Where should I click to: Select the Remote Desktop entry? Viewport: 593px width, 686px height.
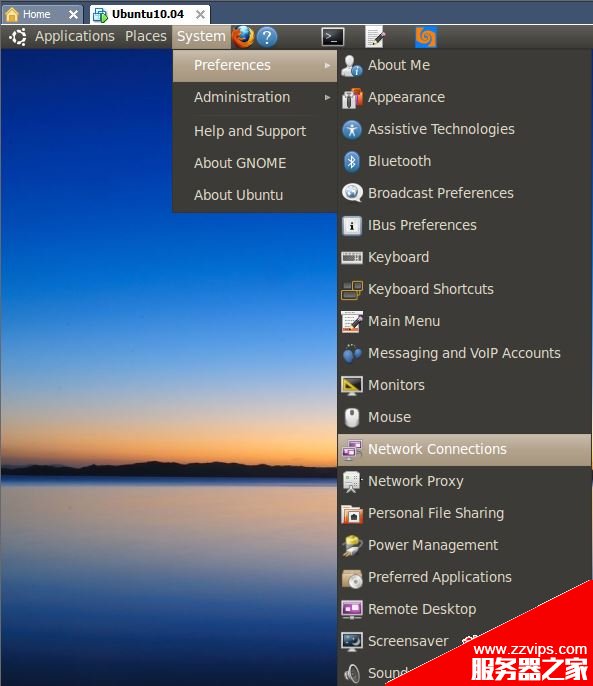click(x=465, y=609)
